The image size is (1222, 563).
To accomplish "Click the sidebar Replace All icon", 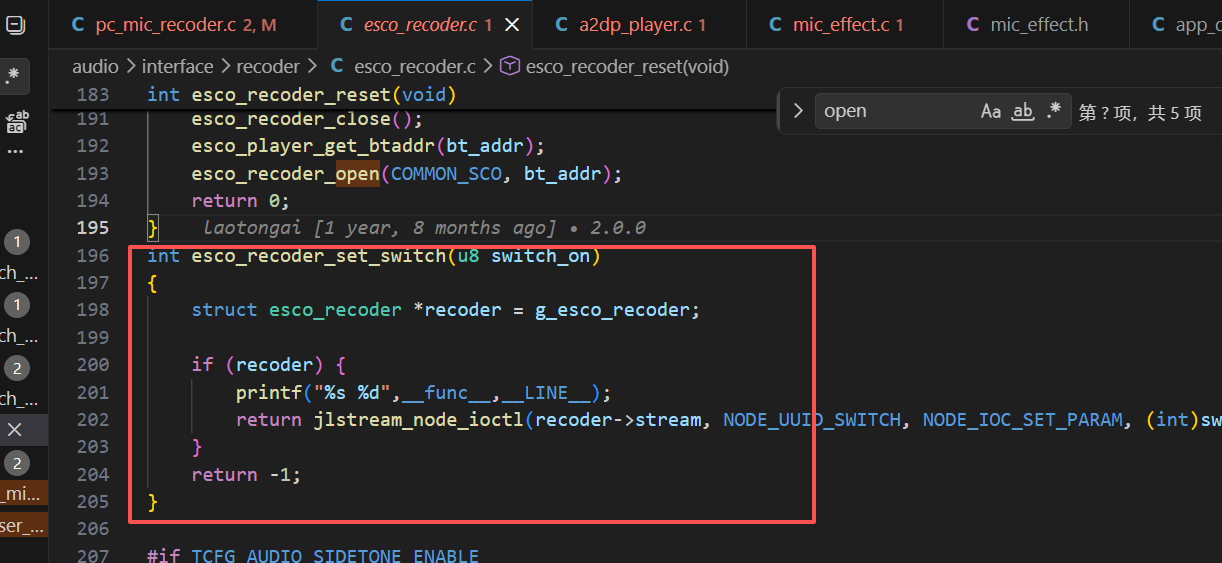I will click(16, 122).
